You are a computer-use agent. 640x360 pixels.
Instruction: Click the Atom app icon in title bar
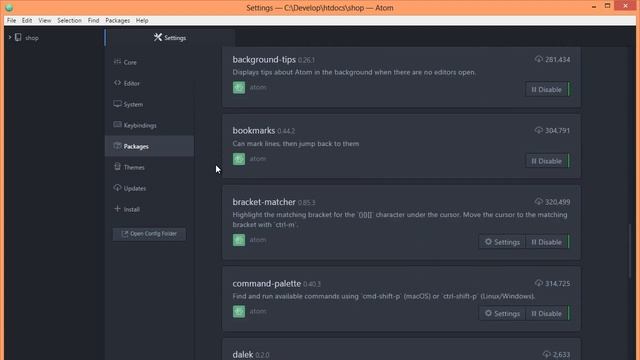coord(9,8)
